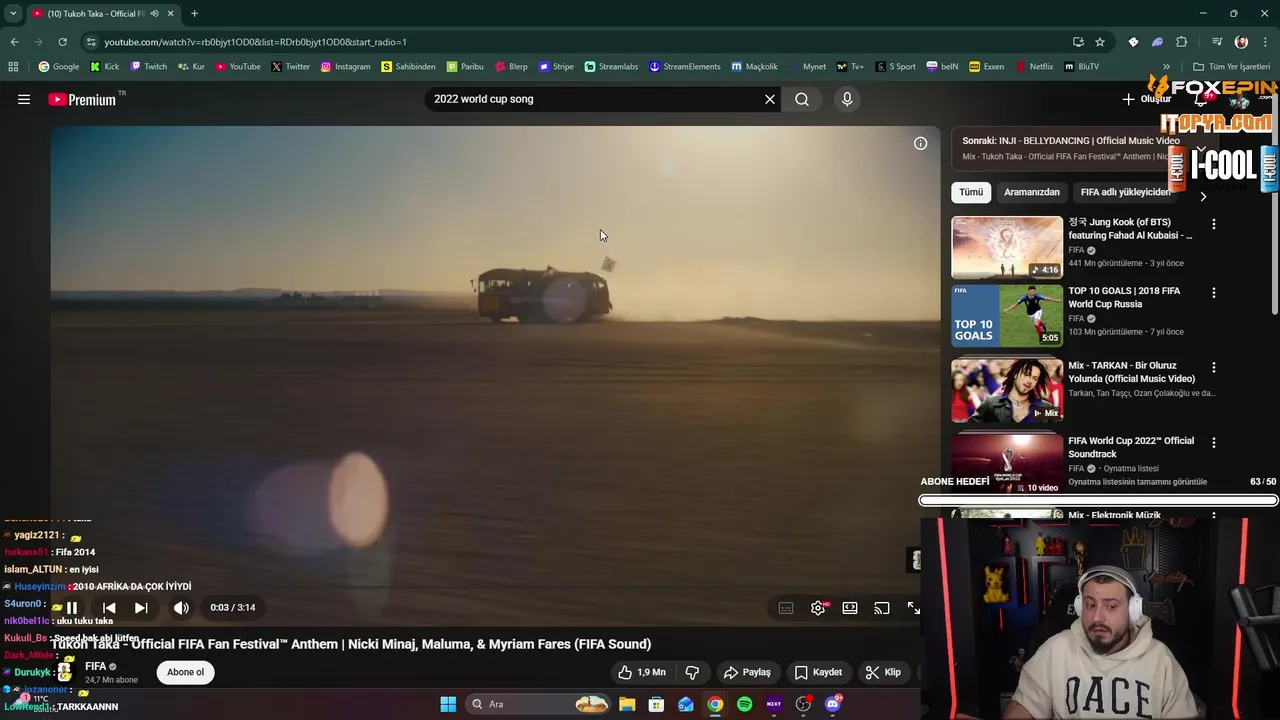Open a new browser tab

(194, 13)
